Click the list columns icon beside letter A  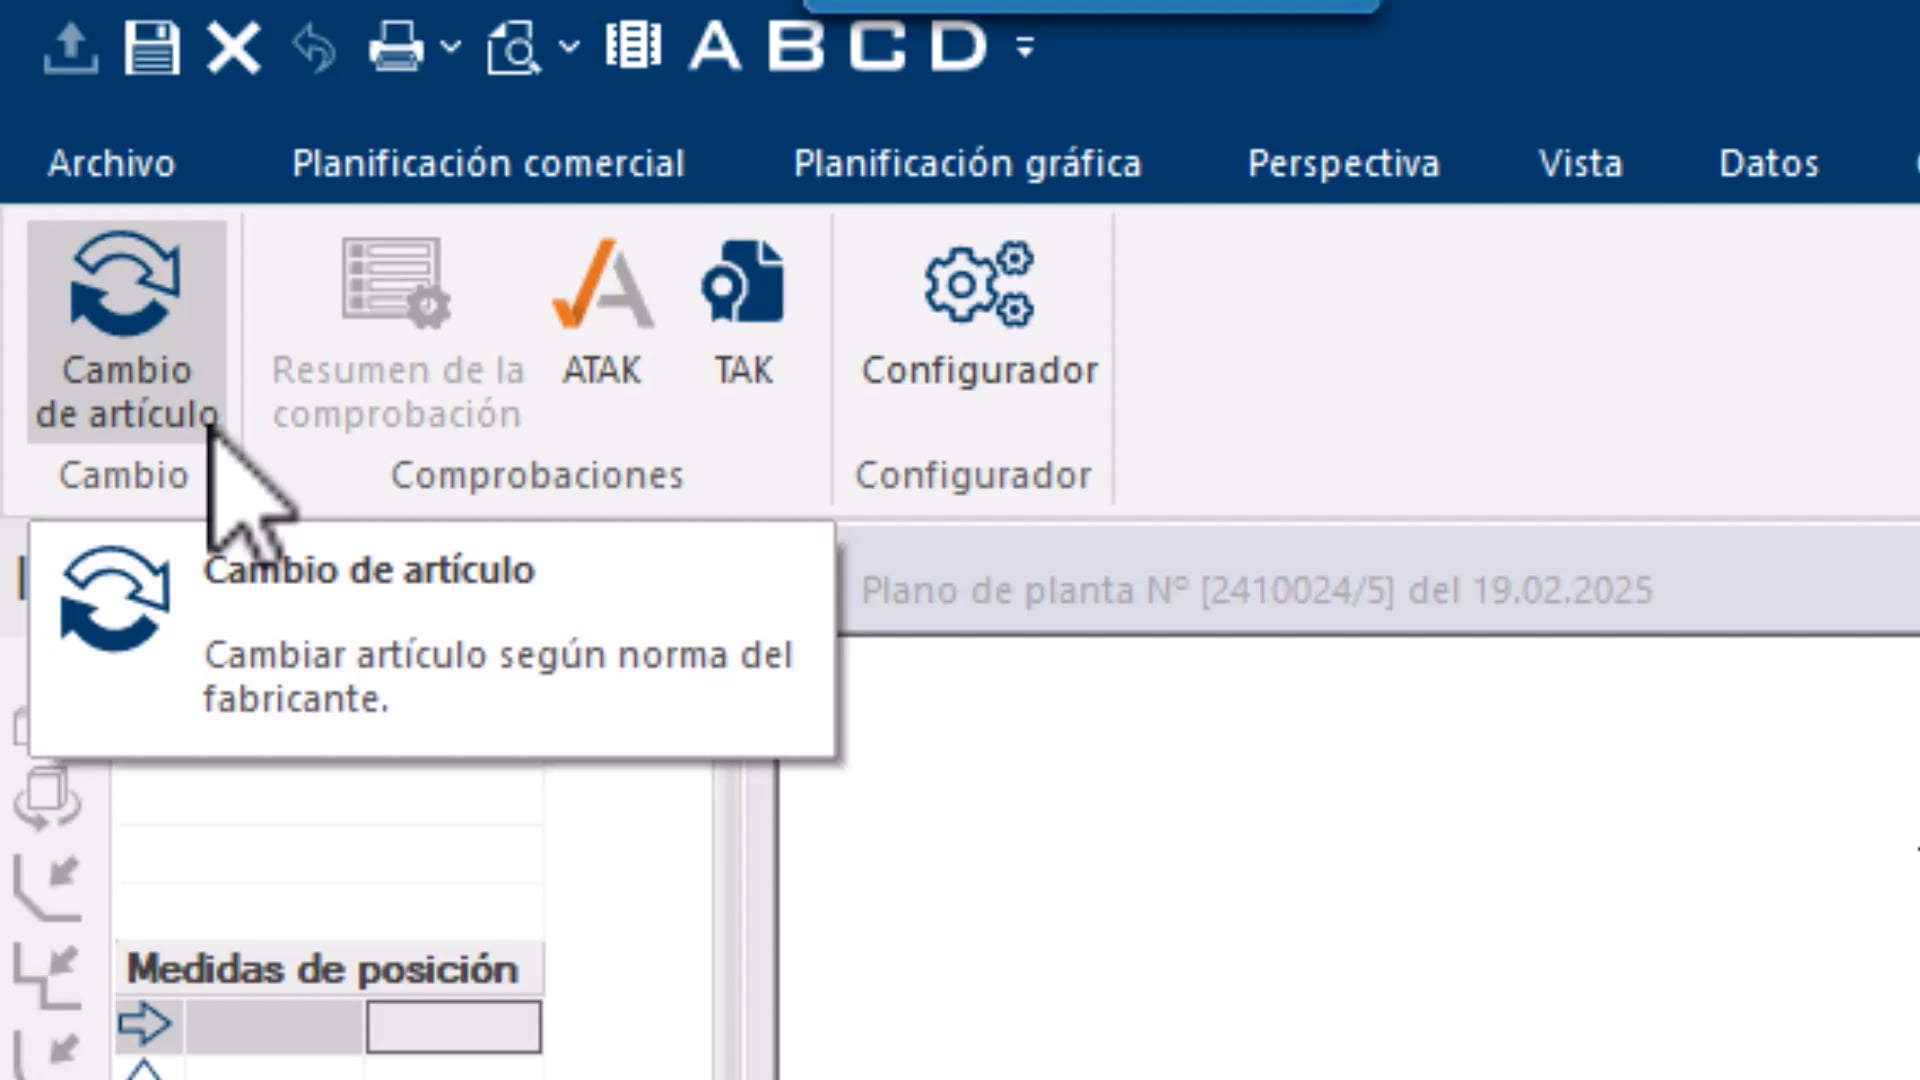coord(633,46)
